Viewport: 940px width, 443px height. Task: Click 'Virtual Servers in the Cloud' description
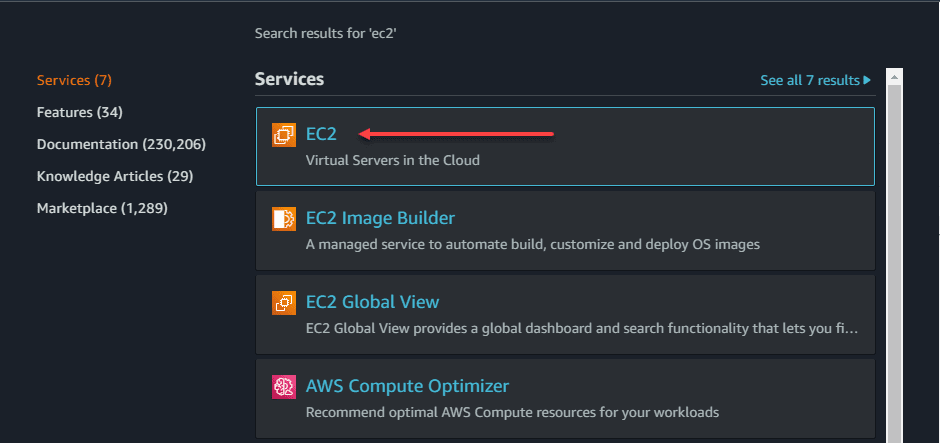pos(392,160)
